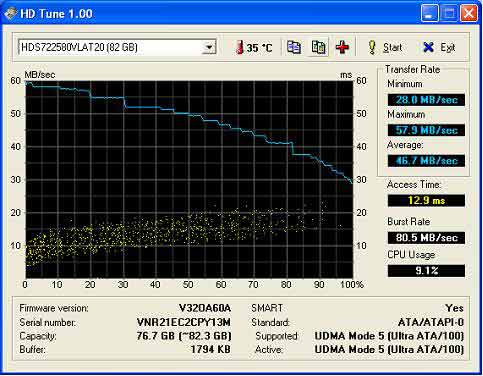Open the drive selection dropdown arrow
The image size is (483, 376).
coord(209,47)
